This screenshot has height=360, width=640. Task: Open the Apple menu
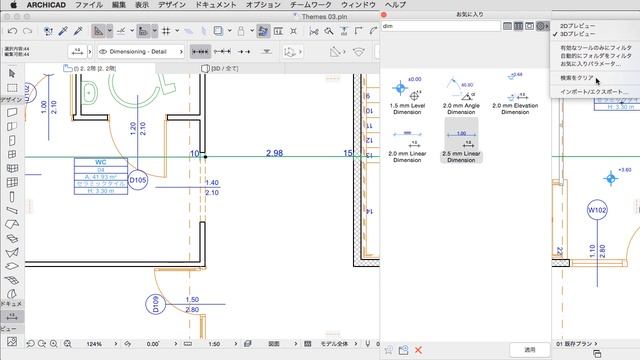point(13,5)
